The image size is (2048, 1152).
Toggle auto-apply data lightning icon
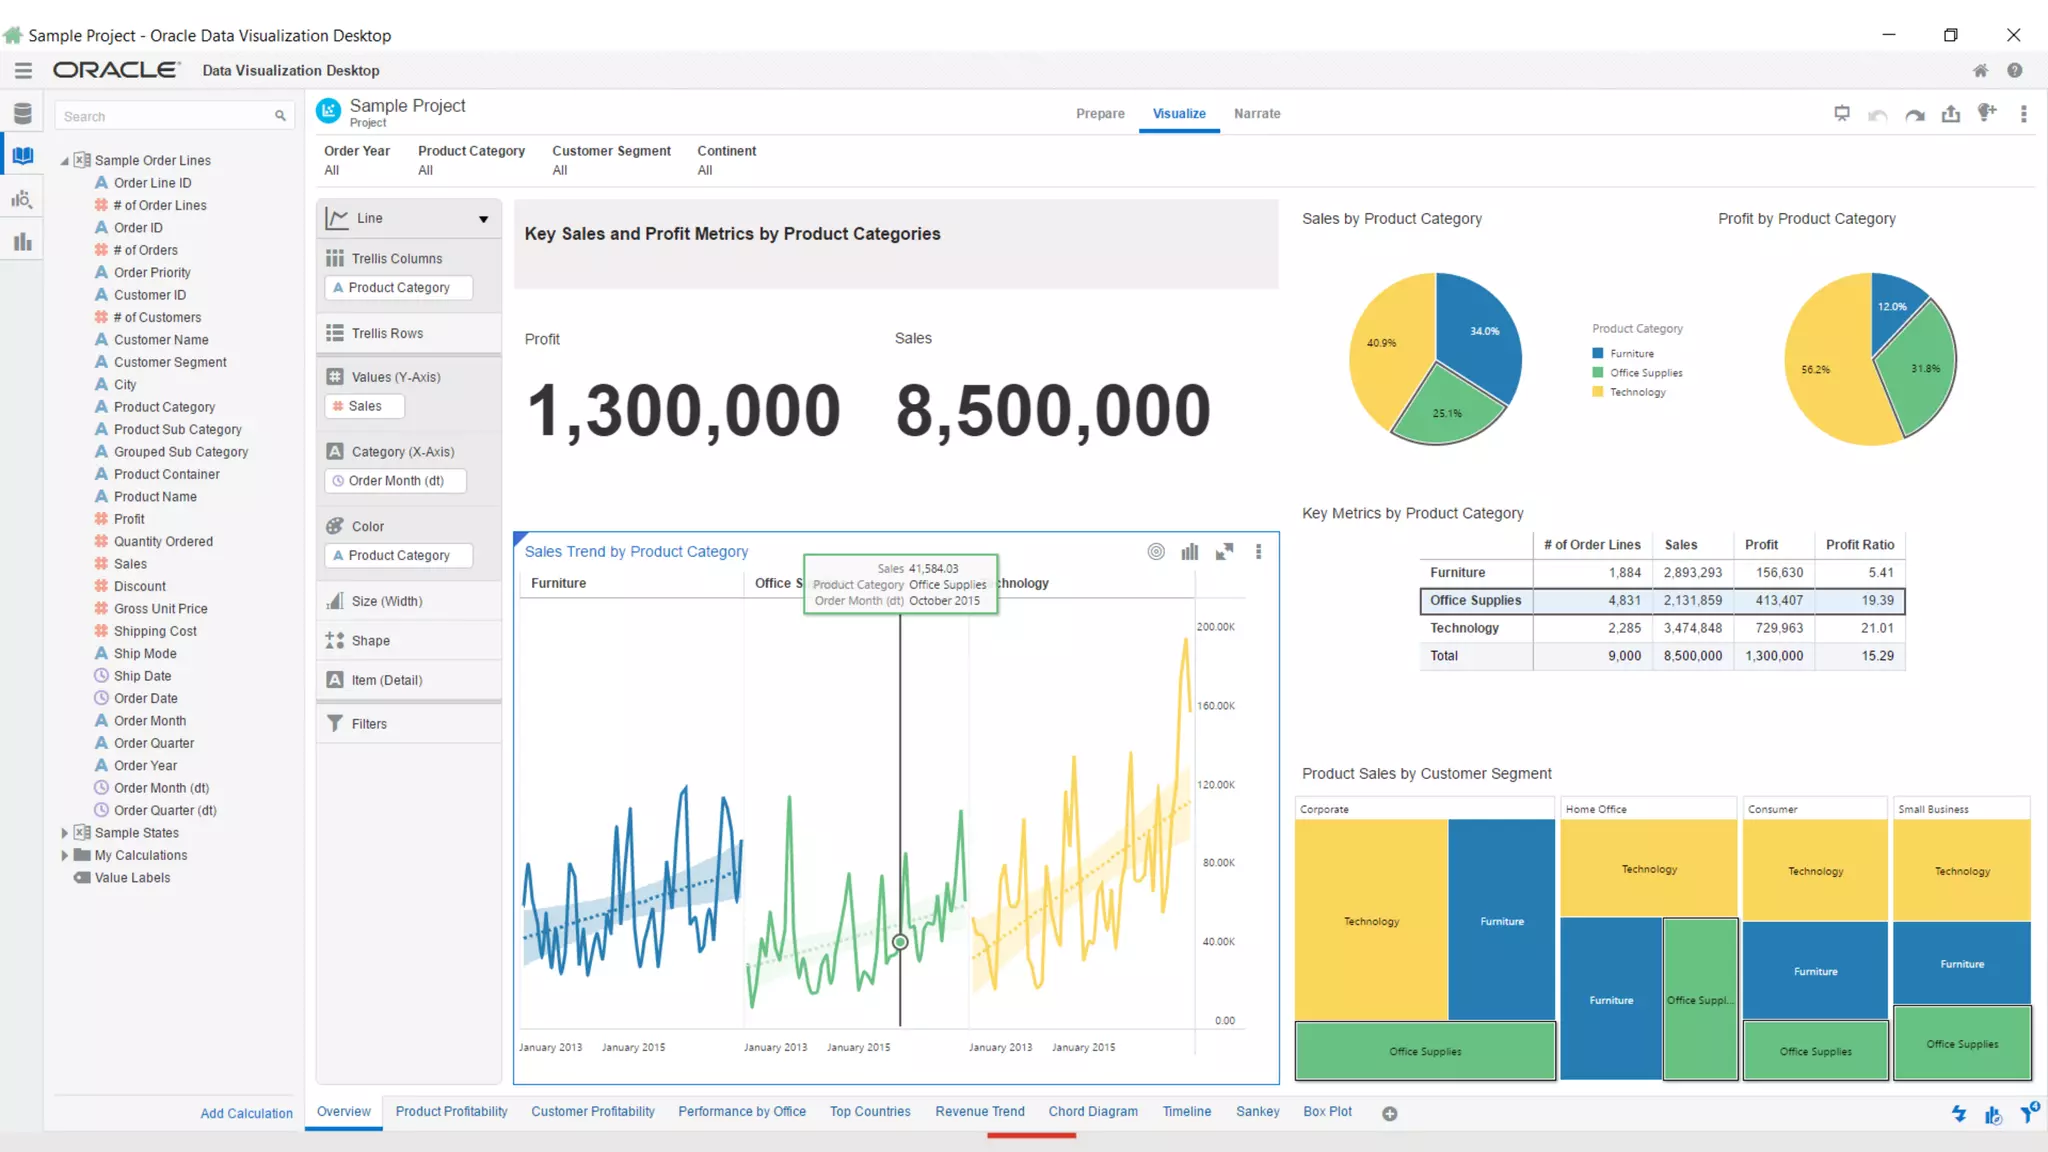click(x=1958, y=1113)
